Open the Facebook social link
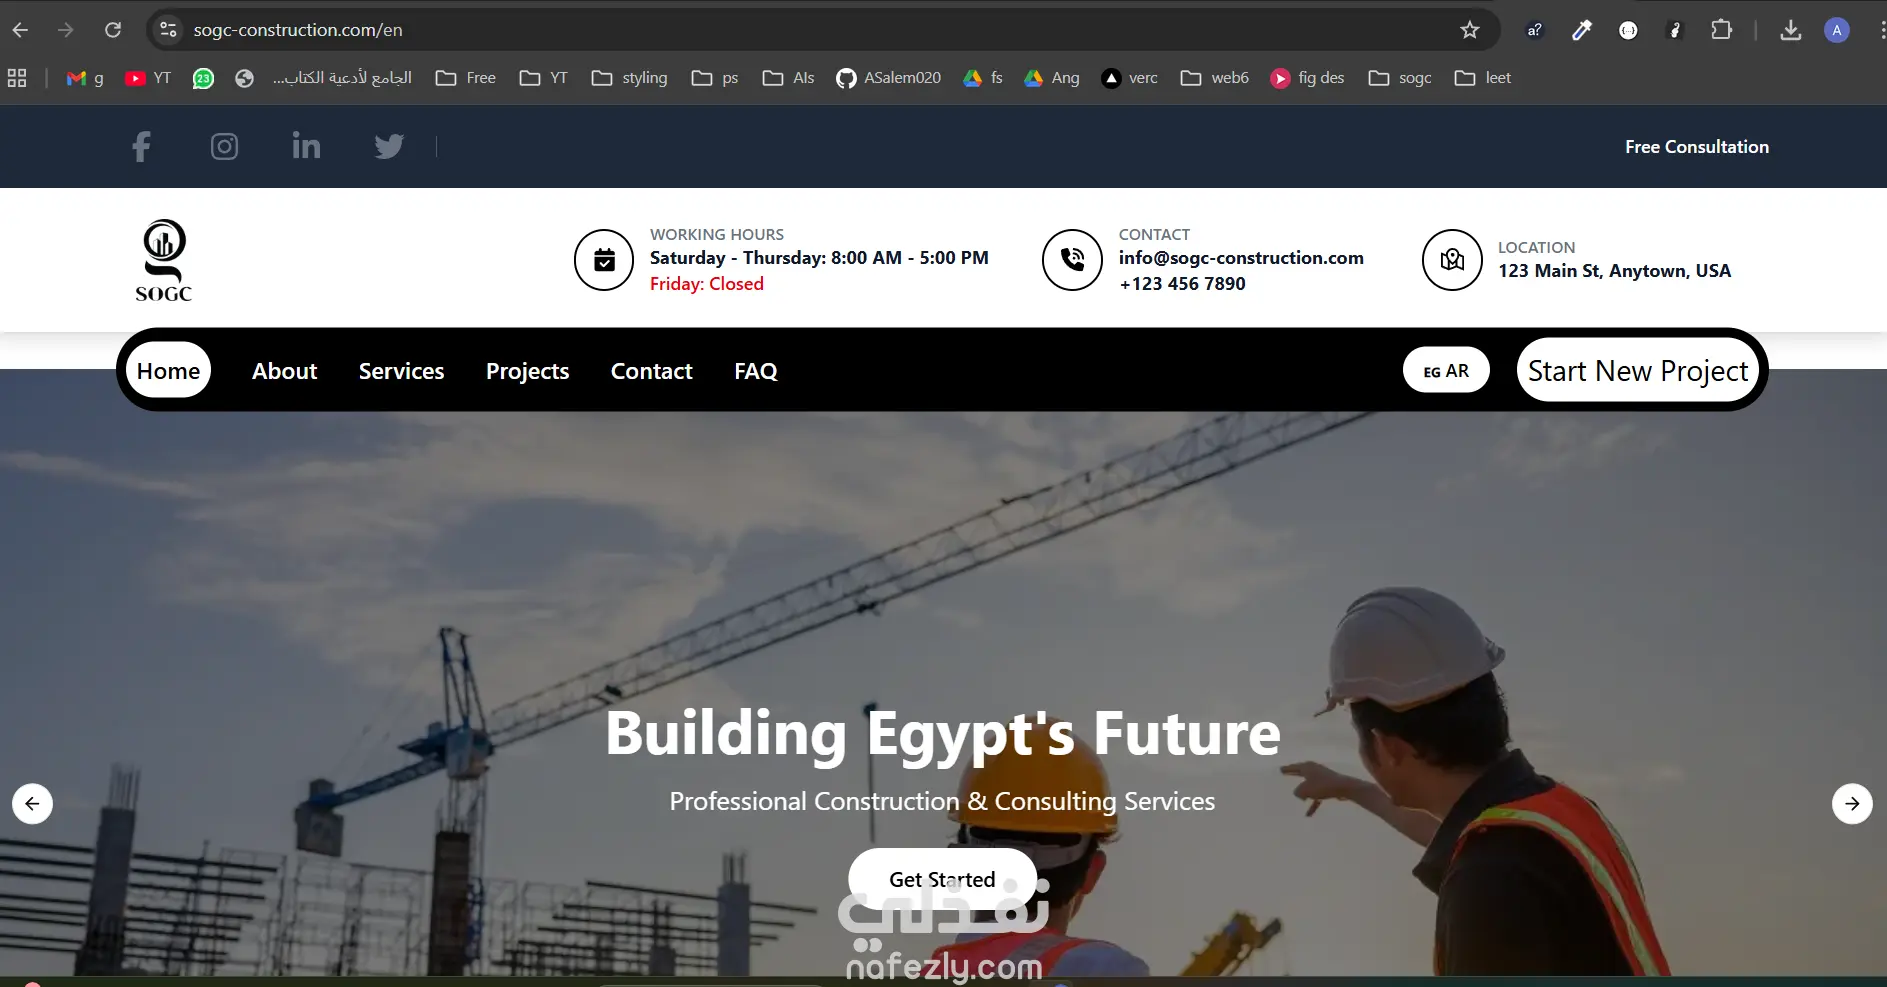The height and width of the screenshot is (987, 1887). click(141, 147)
